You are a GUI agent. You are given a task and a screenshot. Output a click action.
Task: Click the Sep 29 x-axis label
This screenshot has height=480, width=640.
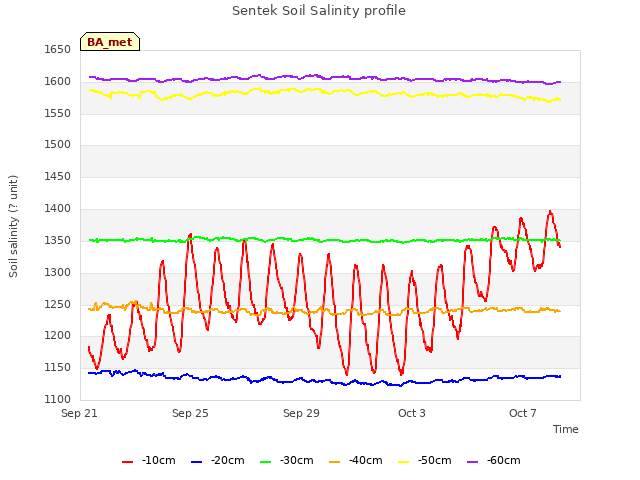point(301,413)
